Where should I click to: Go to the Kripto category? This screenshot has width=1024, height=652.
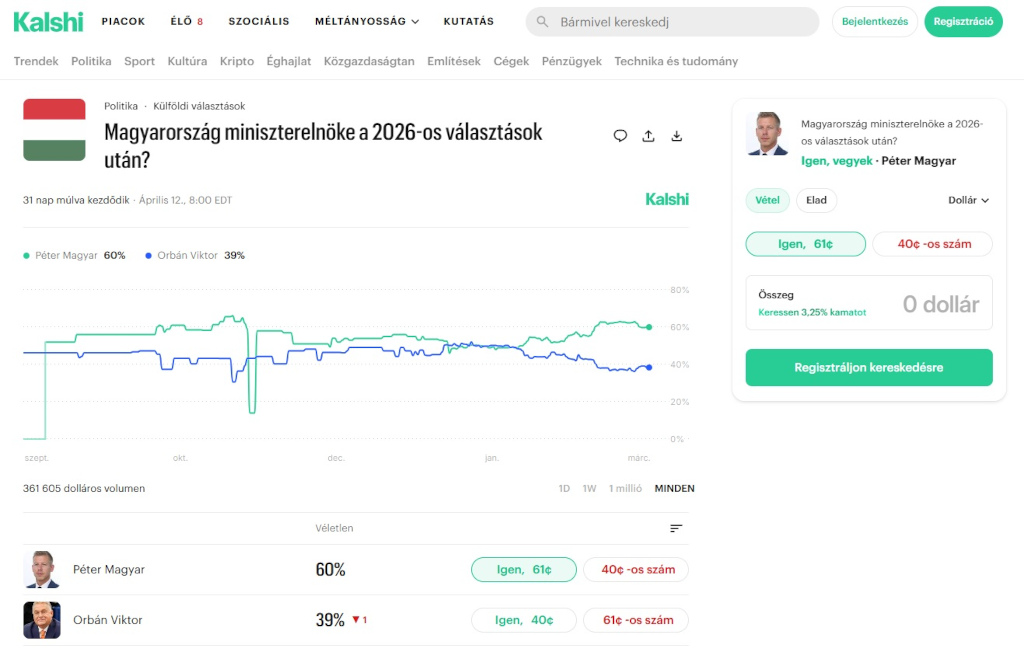[237, 61]
